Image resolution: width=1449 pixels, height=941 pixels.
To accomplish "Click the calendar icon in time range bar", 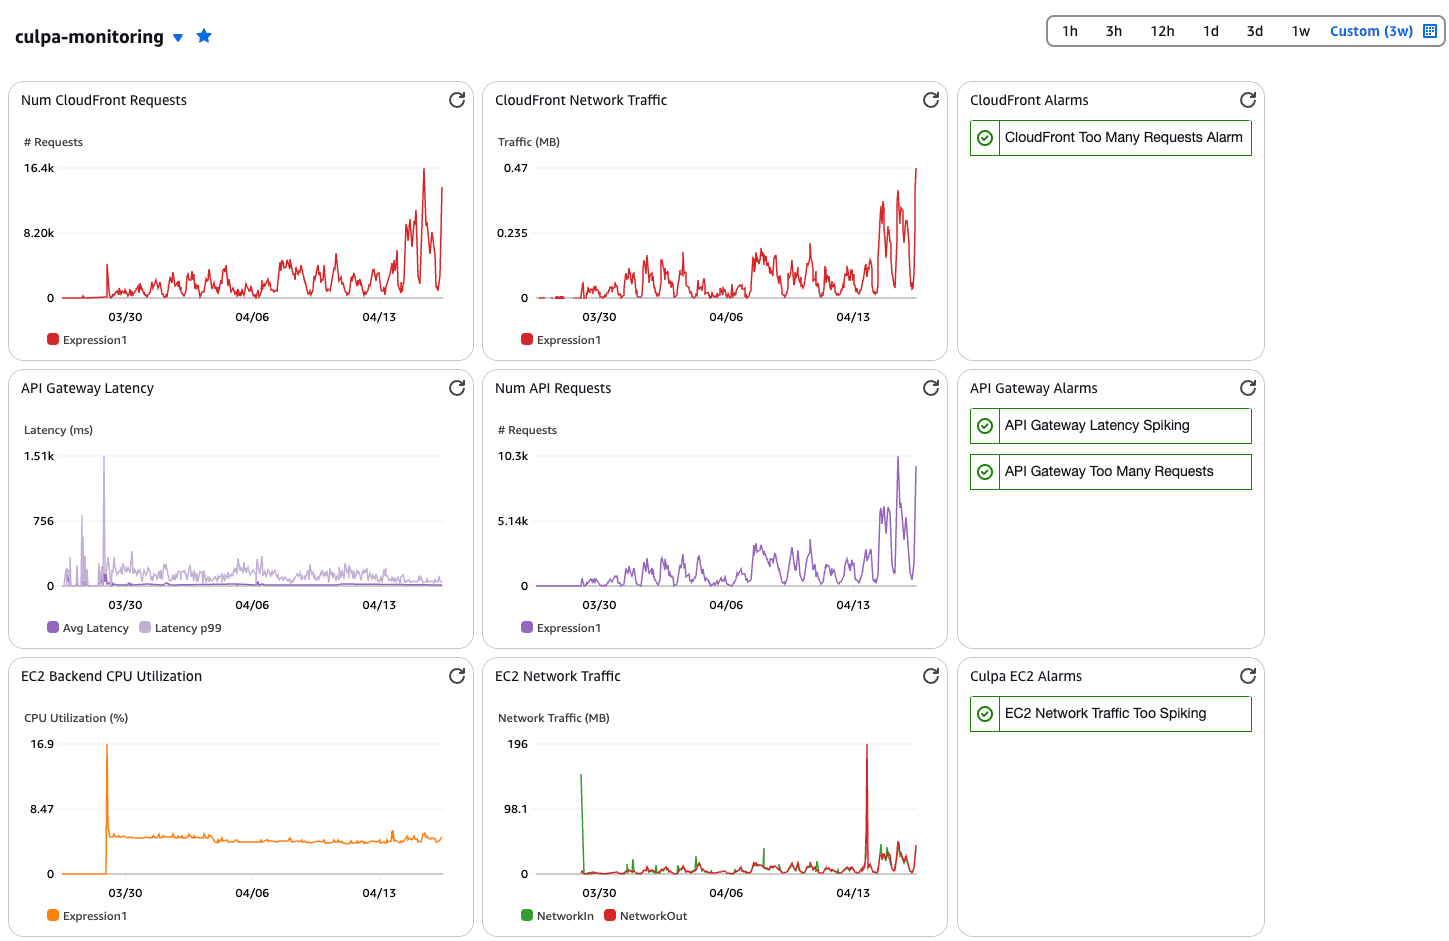I will 1430,31.
